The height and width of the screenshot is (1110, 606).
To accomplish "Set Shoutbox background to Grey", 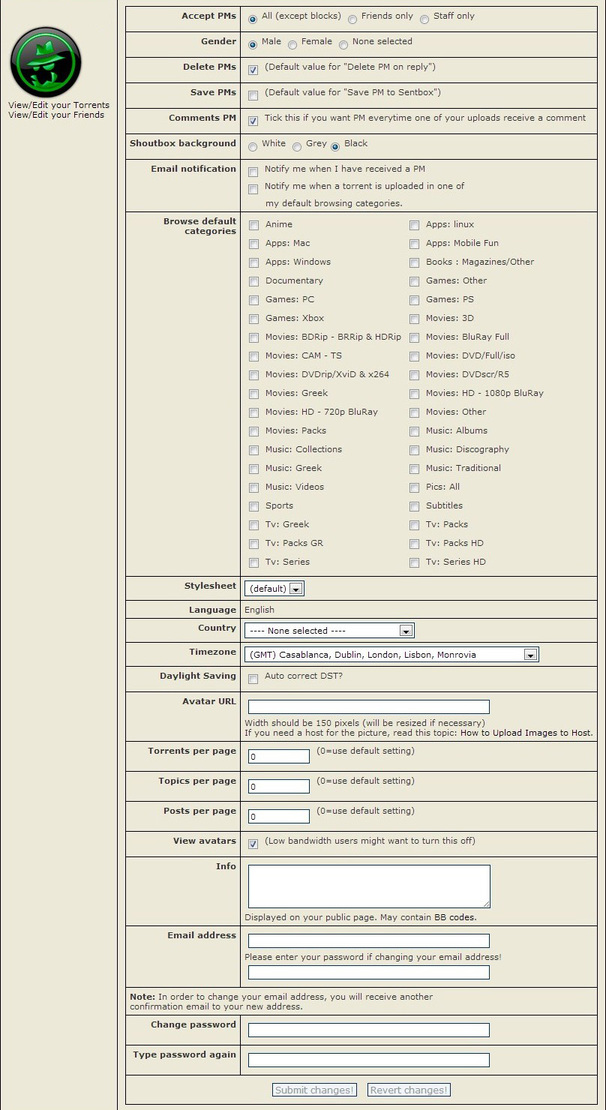I will pos(297,147).
